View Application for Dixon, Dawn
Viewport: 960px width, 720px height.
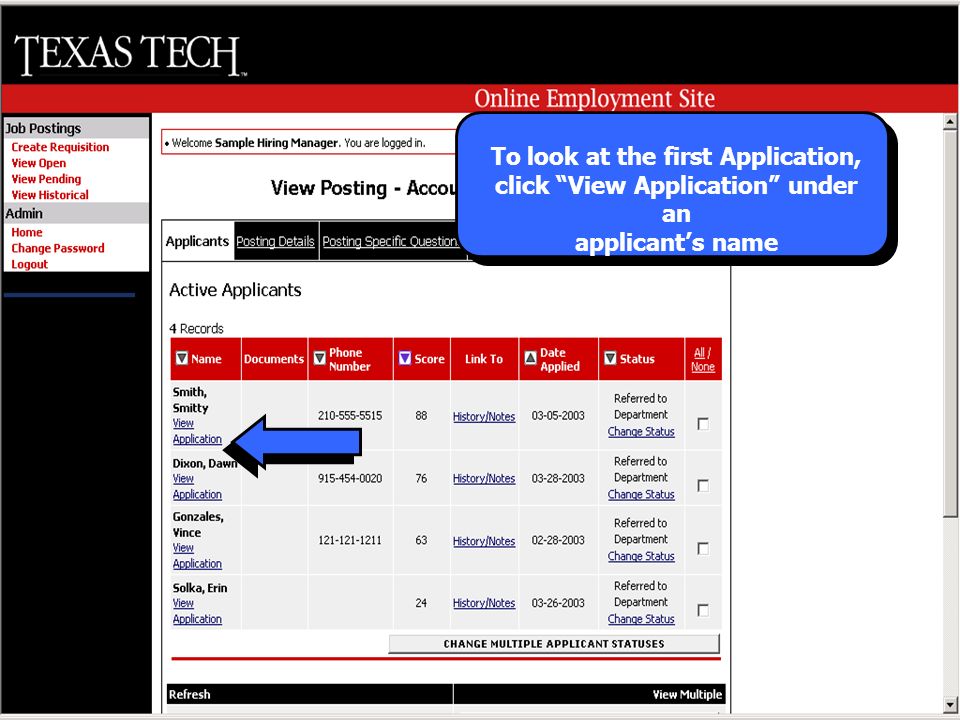coord(197,486)
